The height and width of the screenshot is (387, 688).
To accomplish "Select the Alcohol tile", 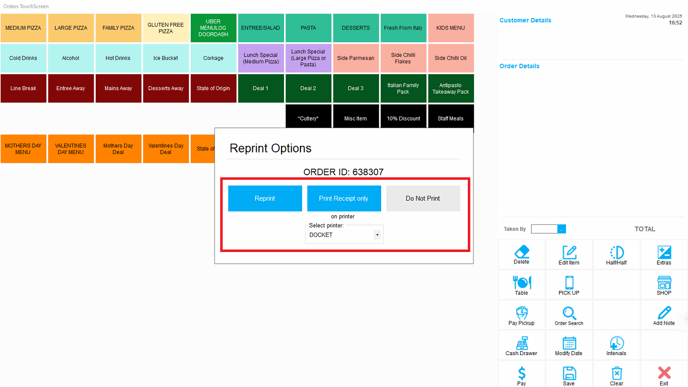I will [x=71, y=58].
